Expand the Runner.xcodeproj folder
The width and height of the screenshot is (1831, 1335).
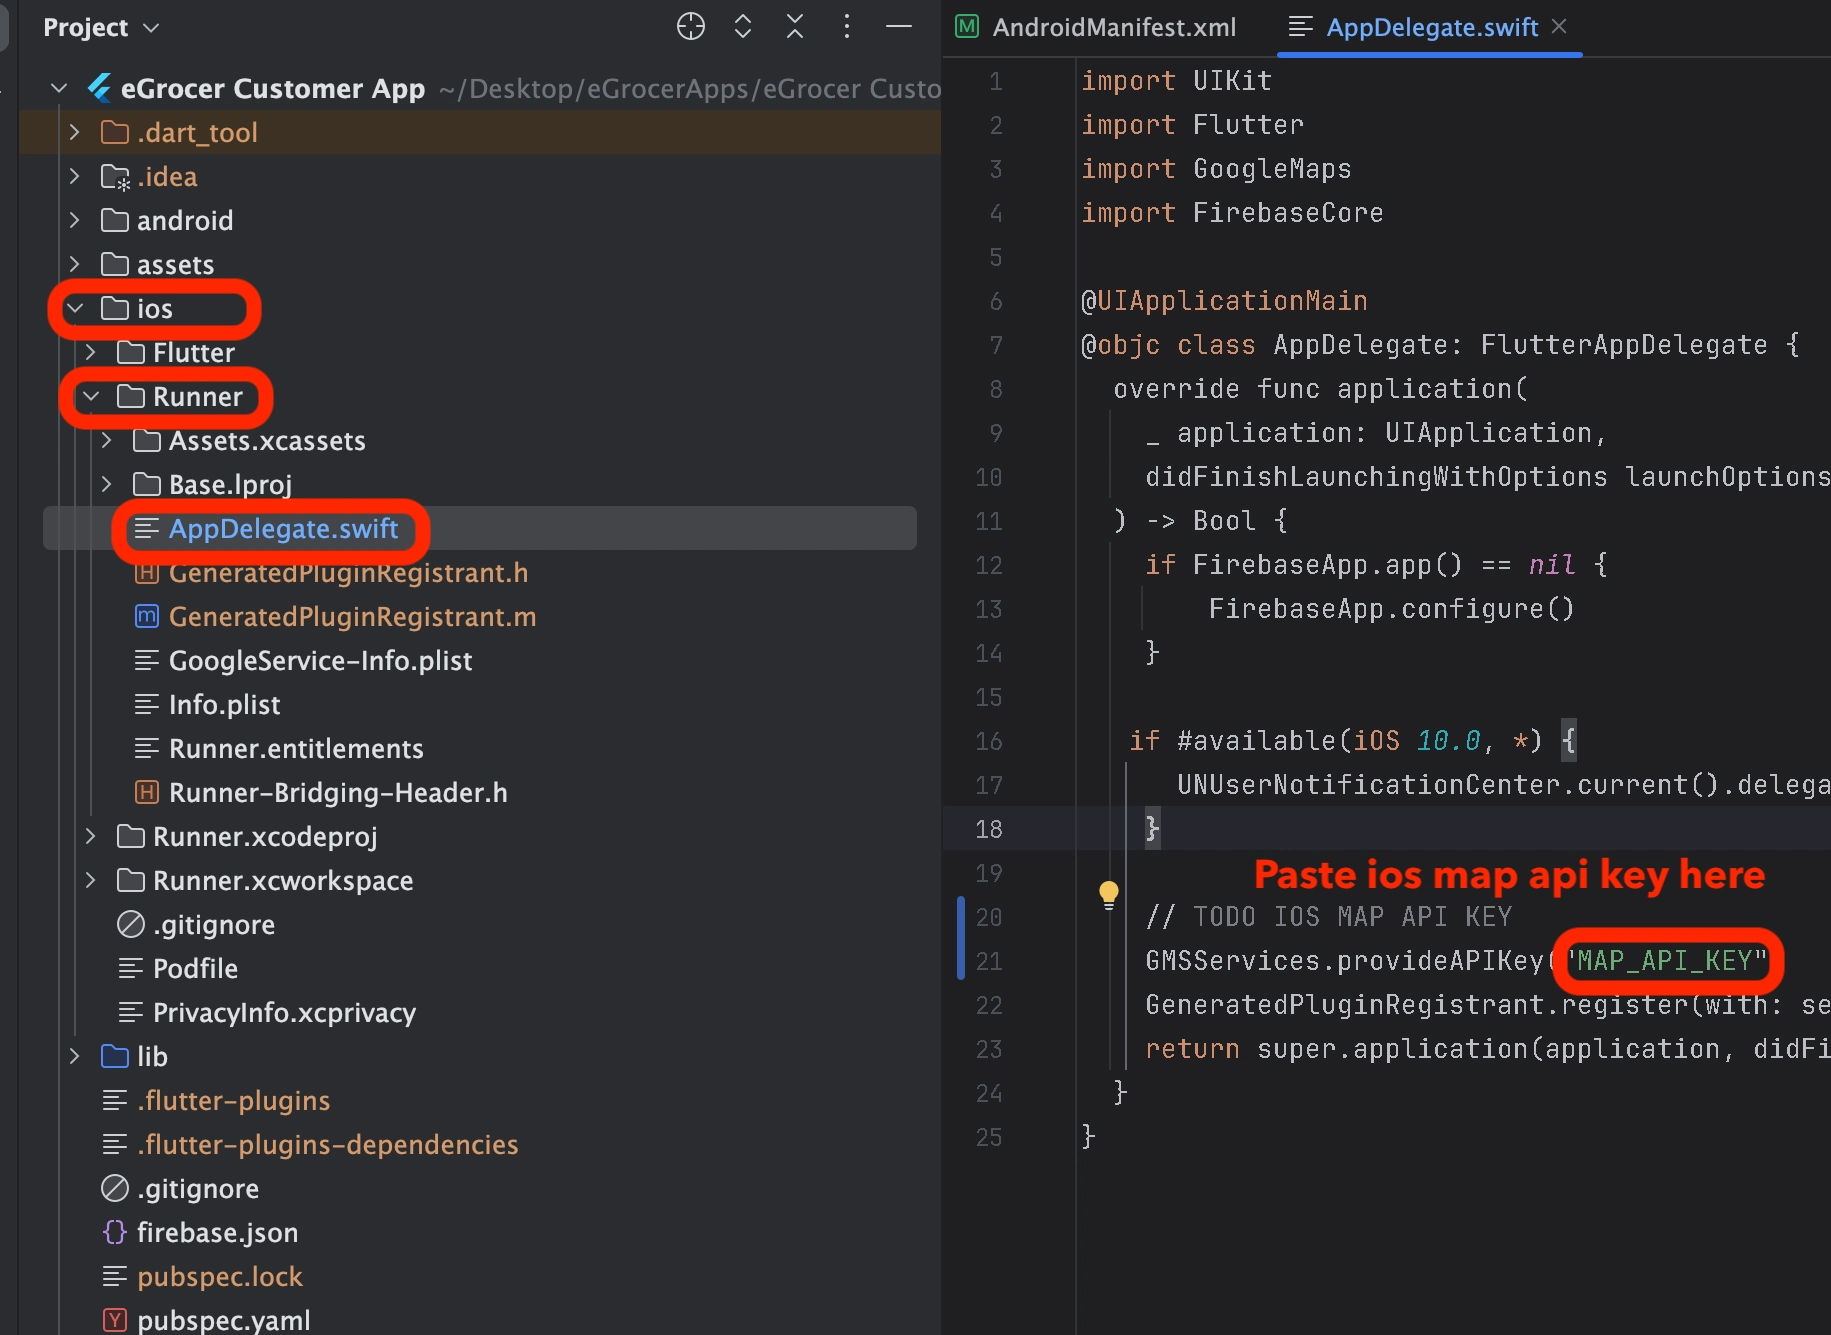coord(91,836)
